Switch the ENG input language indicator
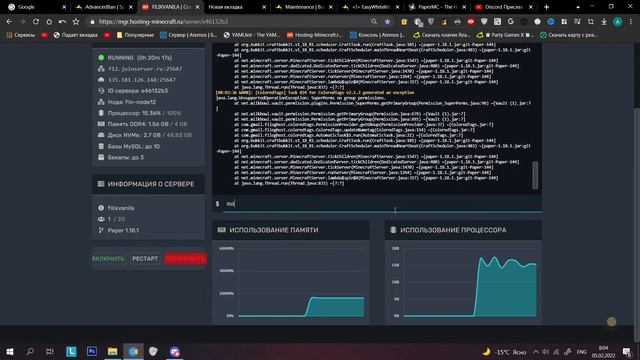640x360 pixels. tap(582, 351)
